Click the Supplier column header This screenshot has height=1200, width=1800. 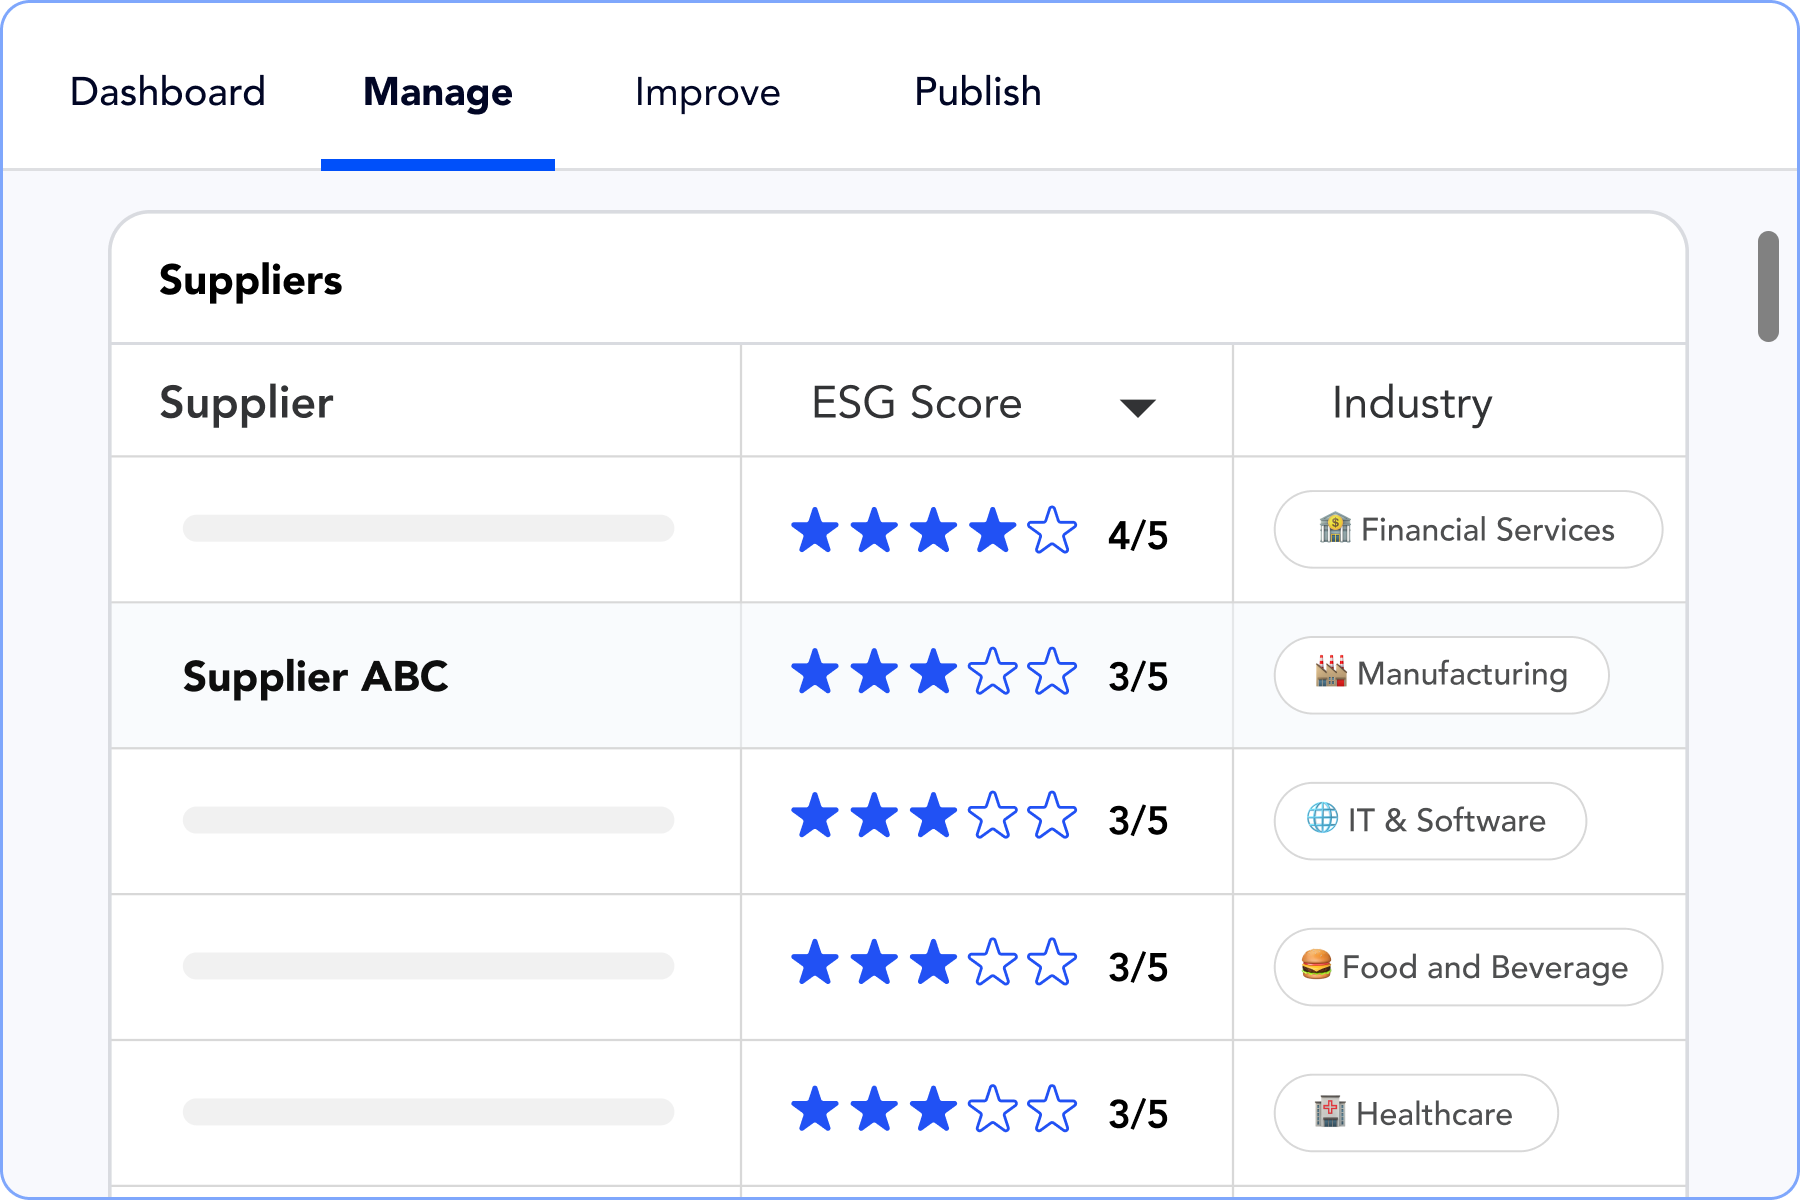(x=246, y=403)
